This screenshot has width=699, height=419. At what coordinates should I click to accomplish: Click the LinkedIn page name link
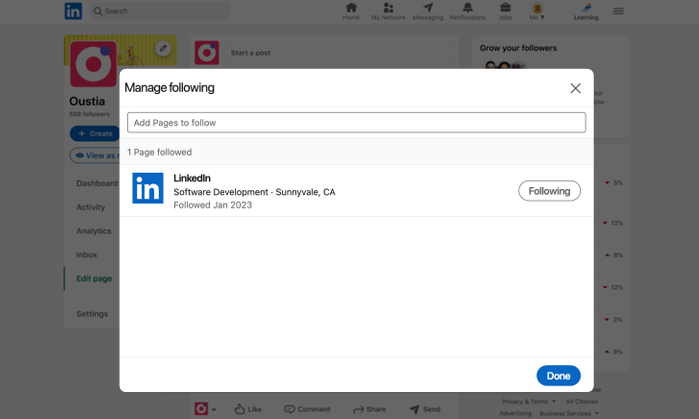tap(192, 178)
